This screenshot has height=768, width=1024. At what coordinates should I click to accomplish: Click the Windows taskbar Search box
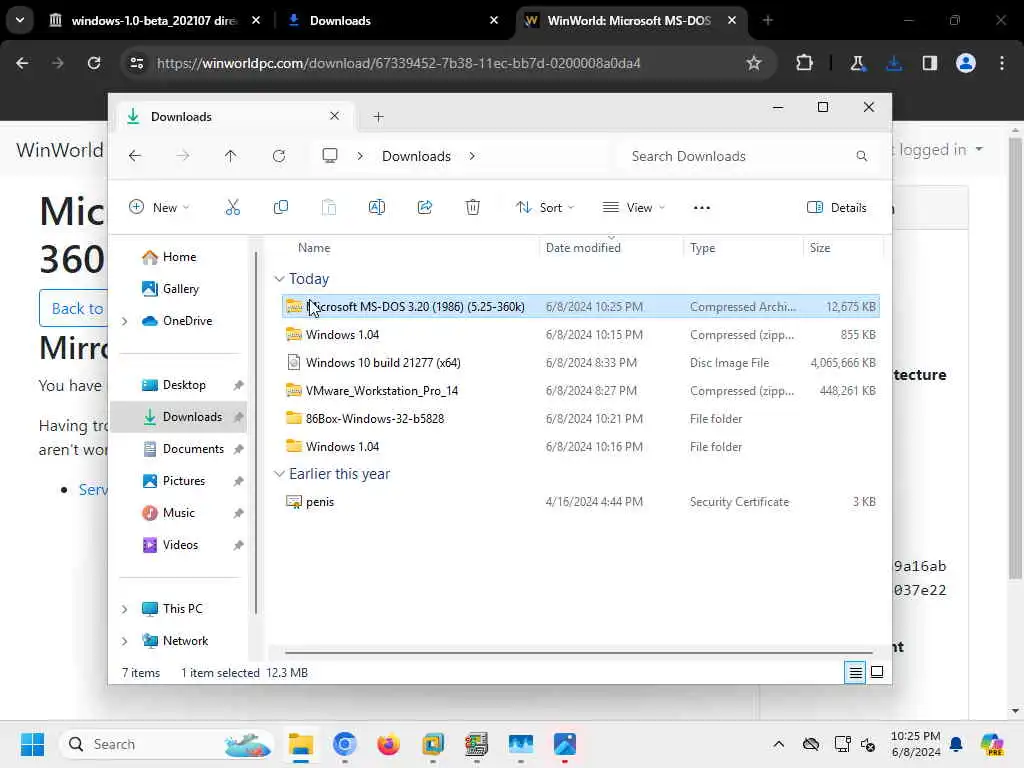coord(167,744)
